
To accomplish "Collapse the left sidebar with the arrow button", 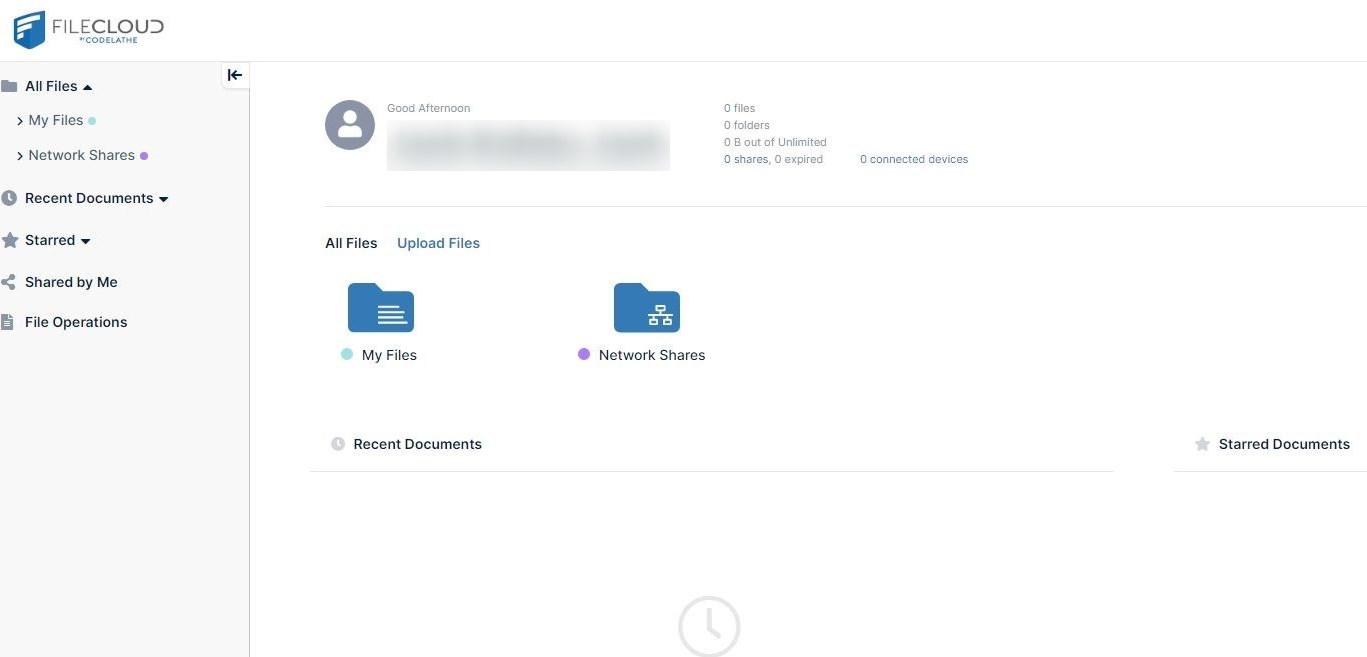I will point(235,74).
